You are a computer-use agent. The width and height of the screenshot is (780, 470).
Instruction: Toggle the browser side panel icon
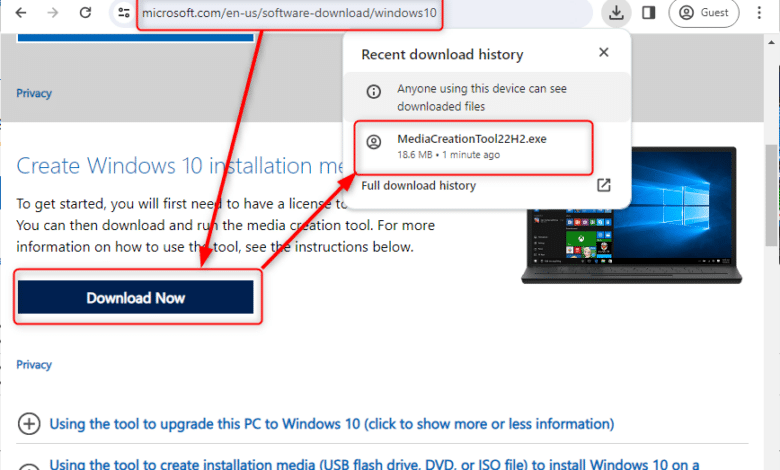tap(649, 12)
